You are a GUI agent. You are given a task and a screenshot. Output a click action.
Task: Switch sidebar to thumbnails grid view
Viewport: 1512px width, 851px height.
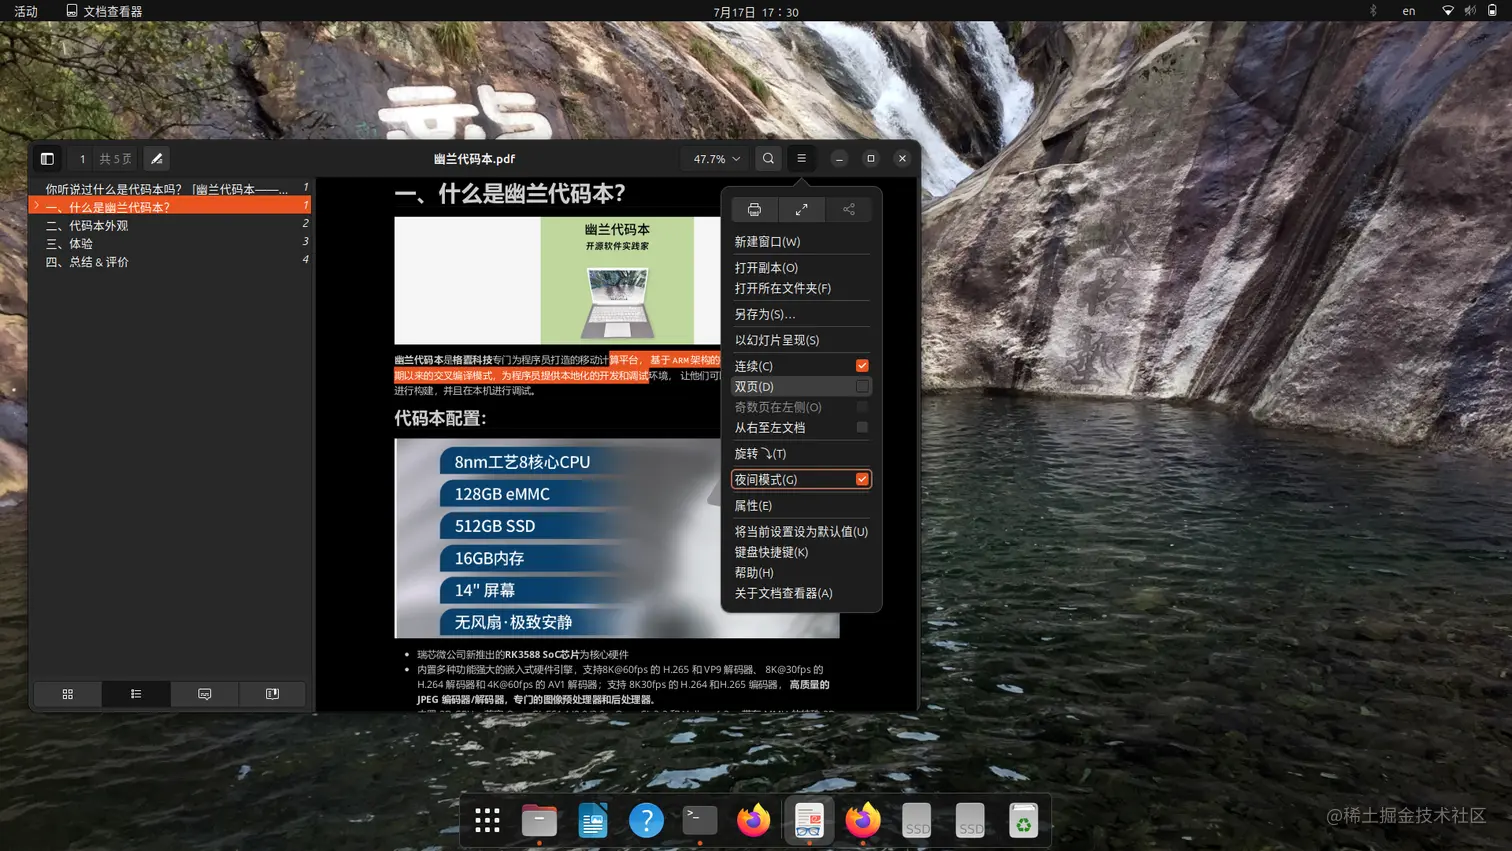click(x=67, y=693)
